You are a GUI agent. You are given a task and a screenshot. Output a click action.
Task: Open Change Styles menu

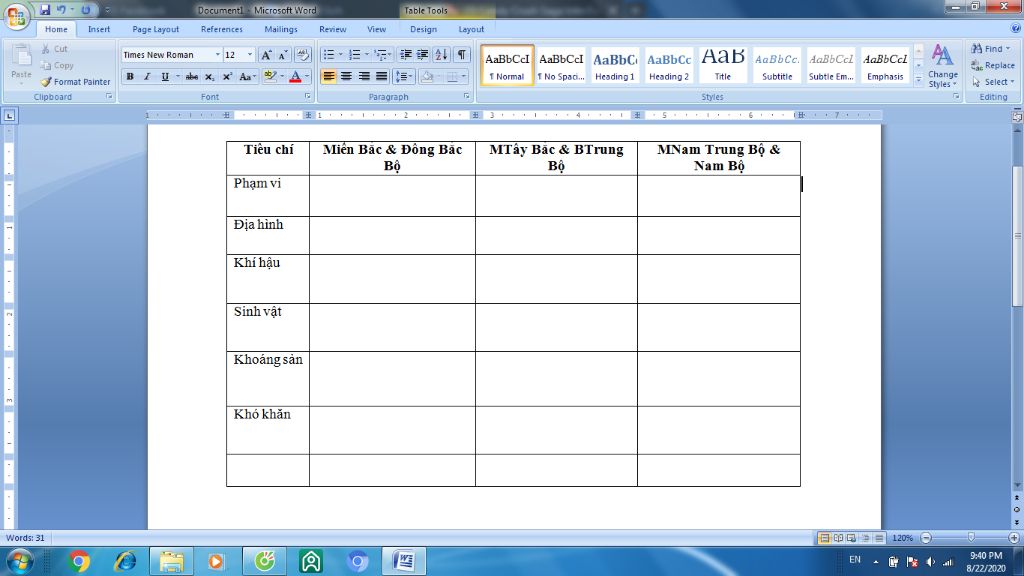click(942, 65)
